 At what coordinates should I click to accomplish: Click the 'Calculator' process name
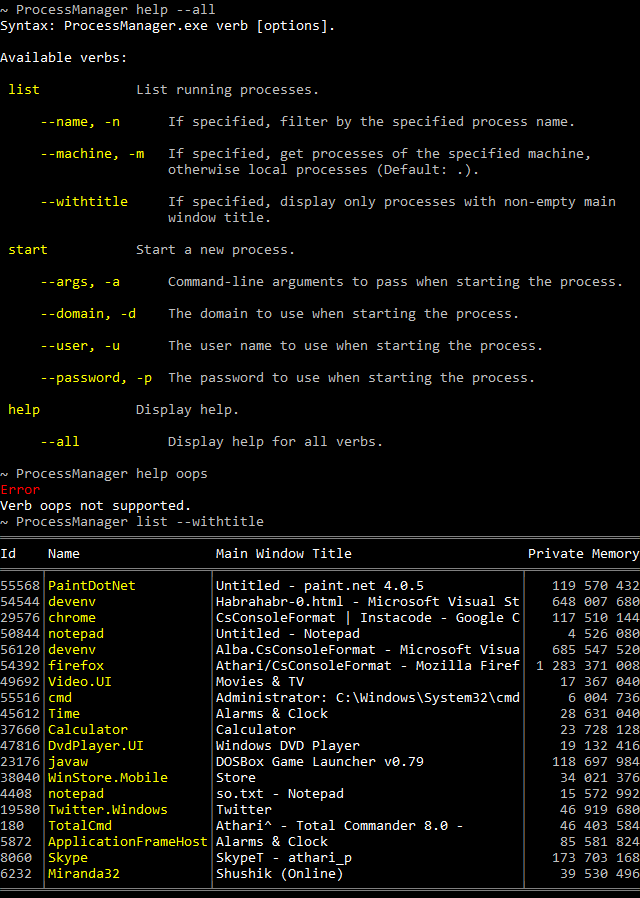(88, 730)
